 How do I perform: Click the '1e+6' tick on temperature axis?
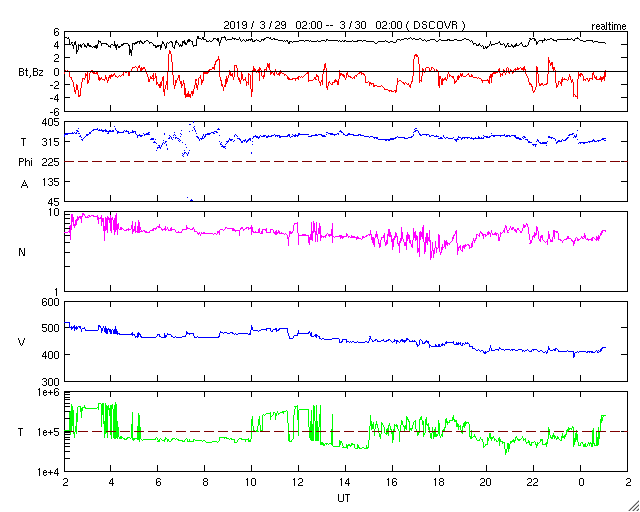49,392
